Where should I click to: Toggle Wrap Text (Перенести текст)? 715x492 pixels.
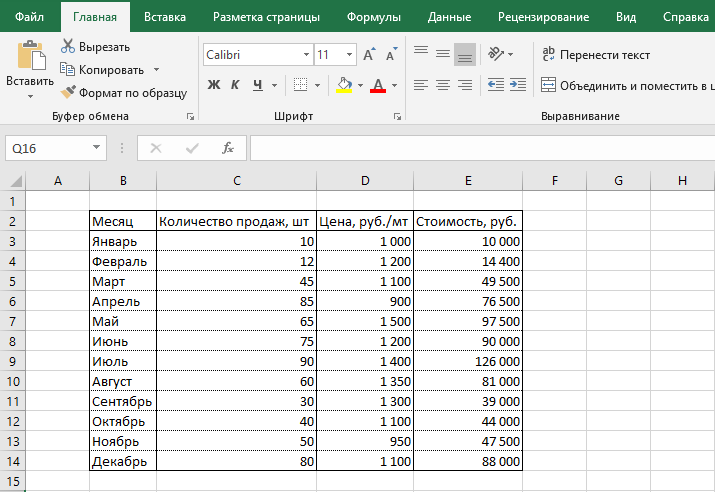595,55
